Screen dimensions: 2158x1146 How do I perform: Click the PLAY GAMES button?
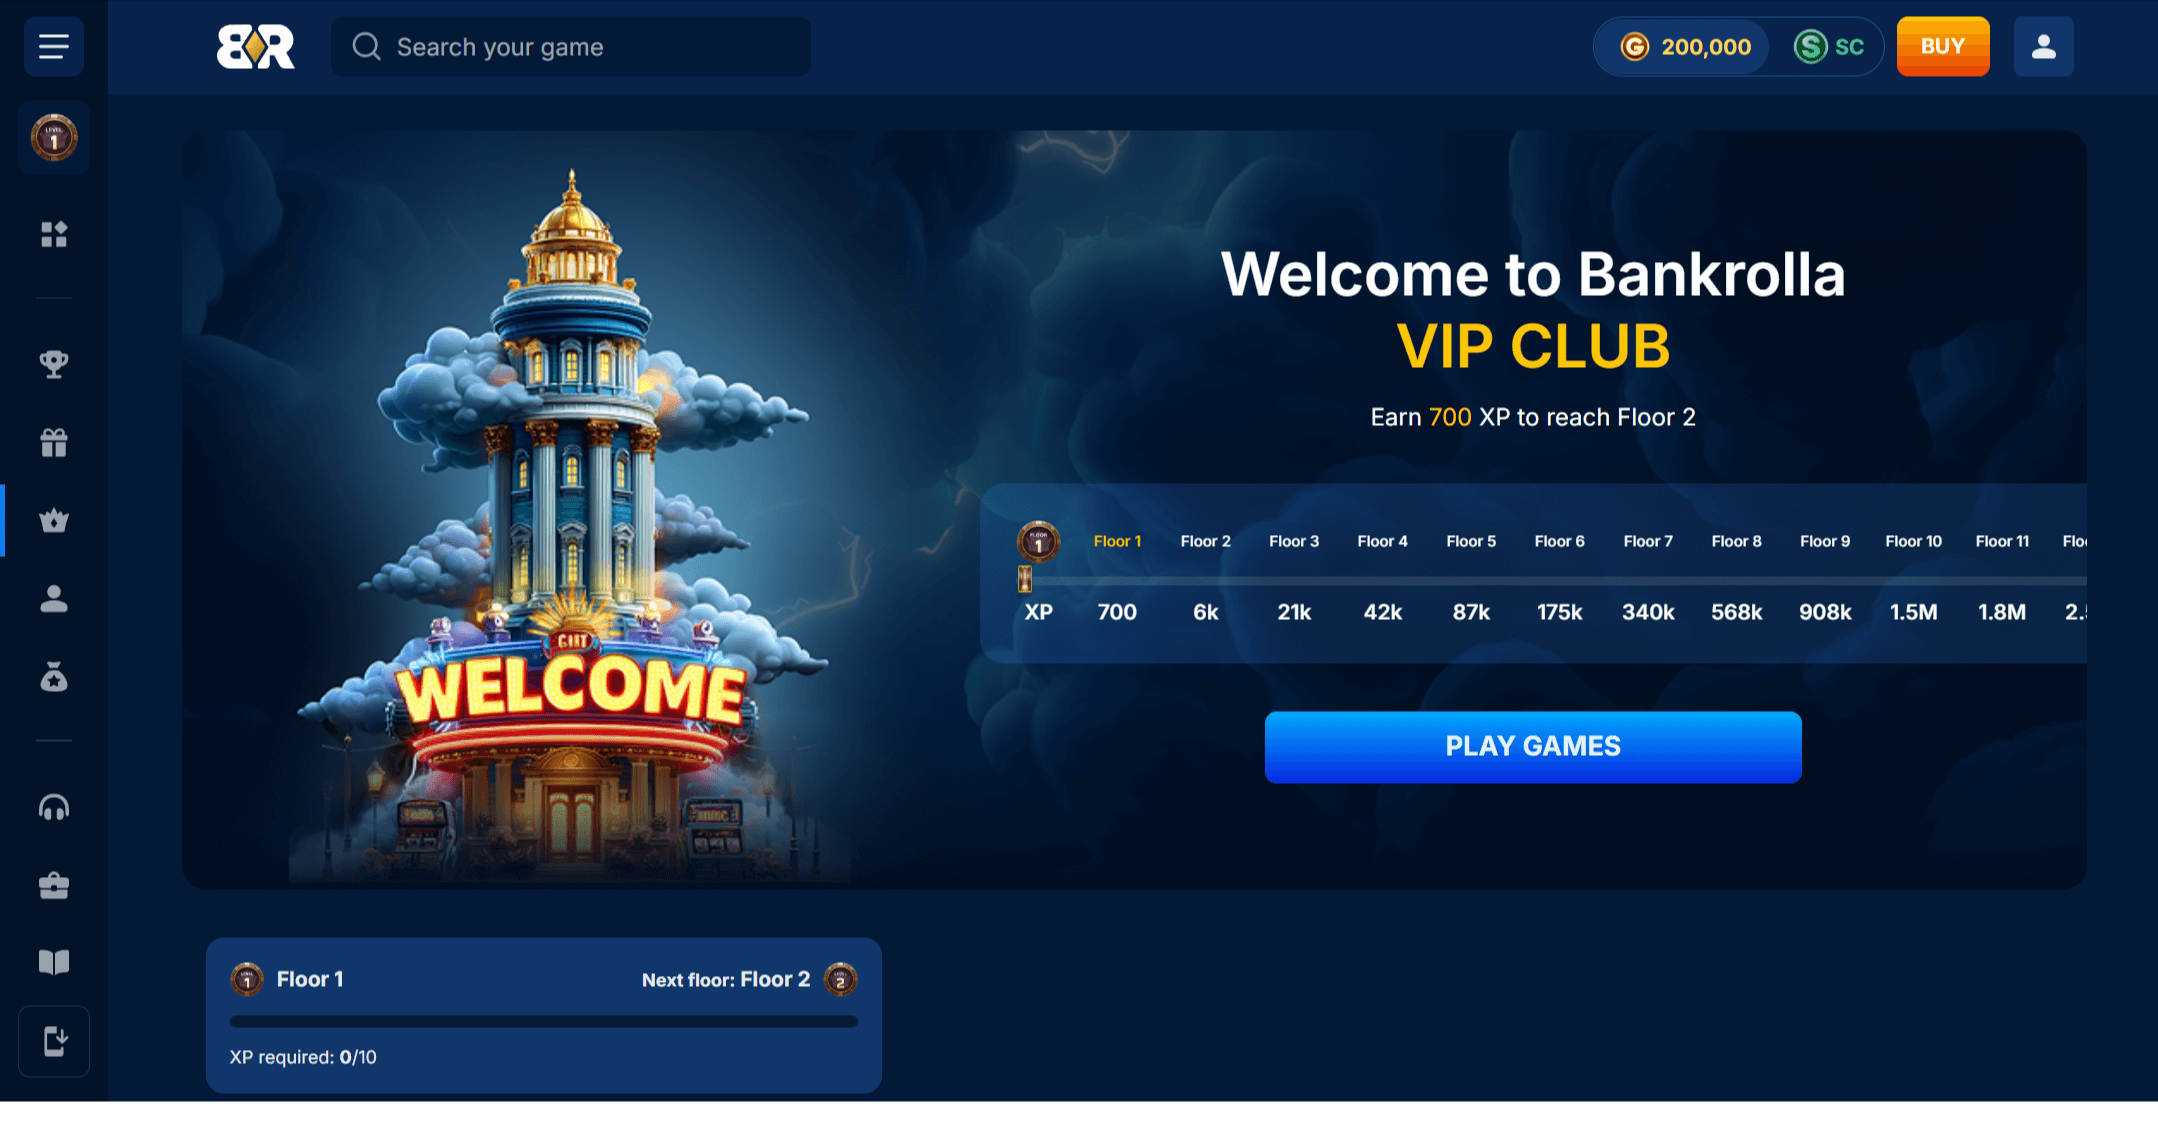tap(1533, 747)
